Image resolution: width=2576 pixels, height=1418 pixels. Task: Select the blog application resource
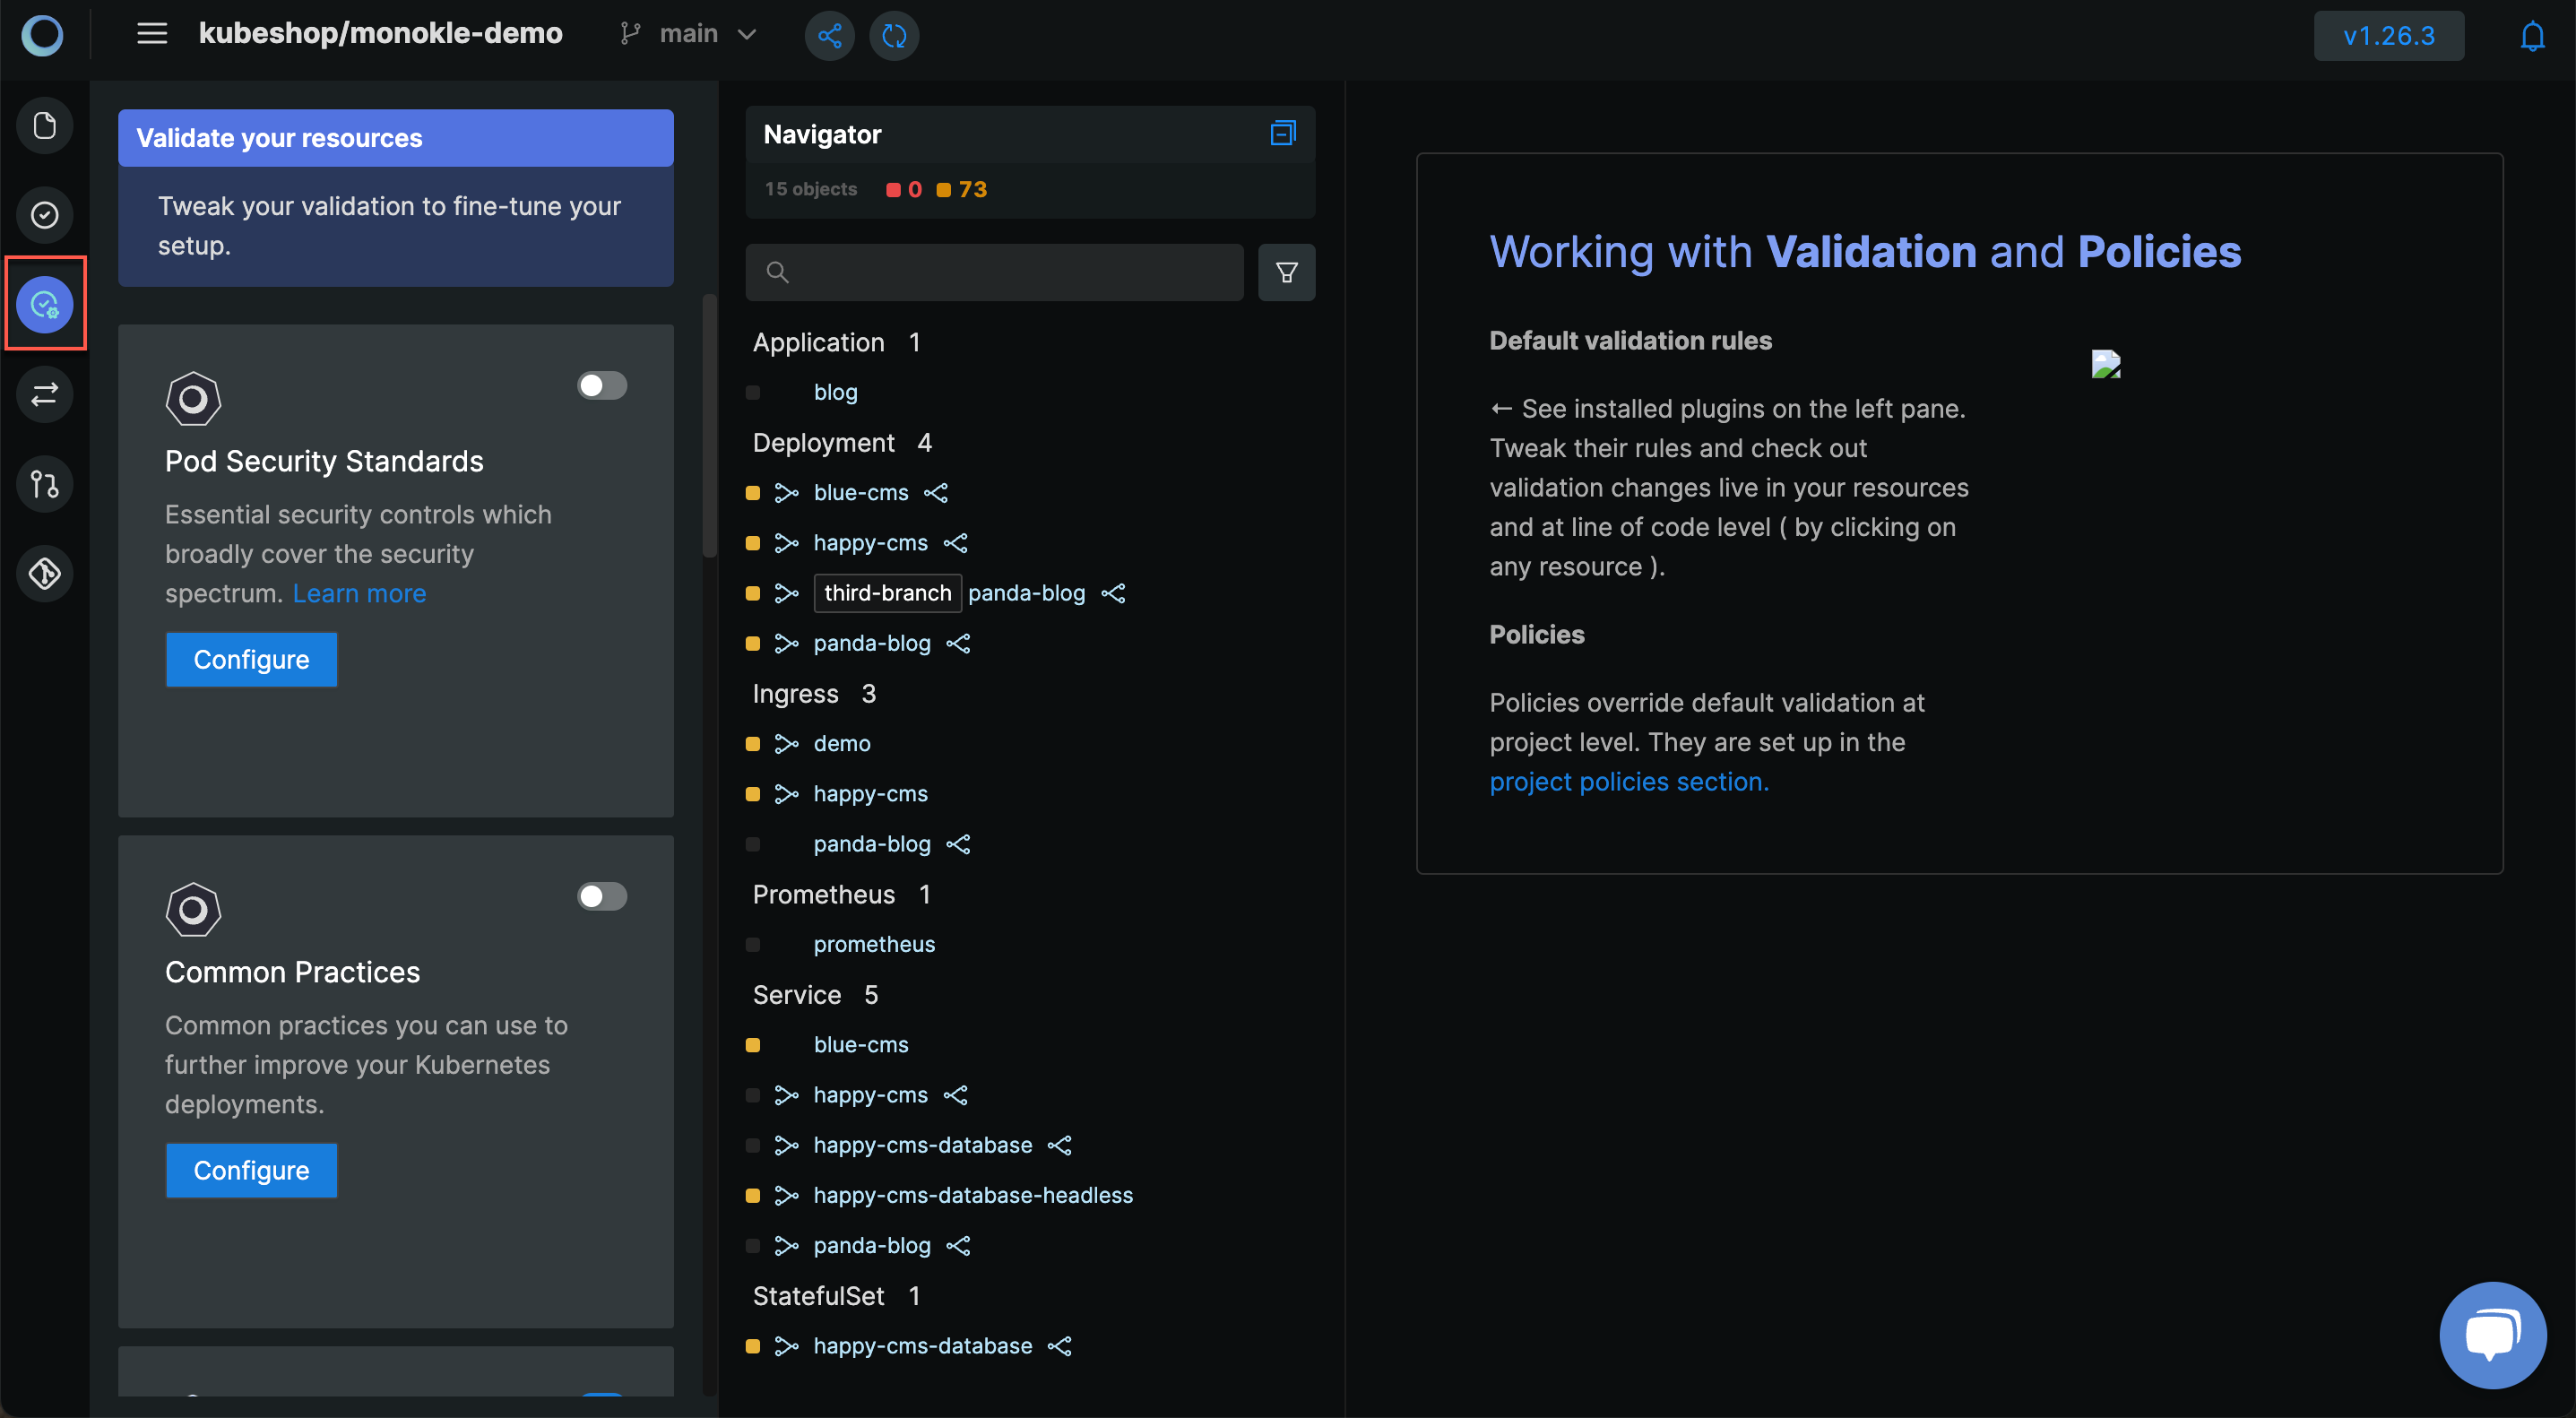(x=835, y=393)
